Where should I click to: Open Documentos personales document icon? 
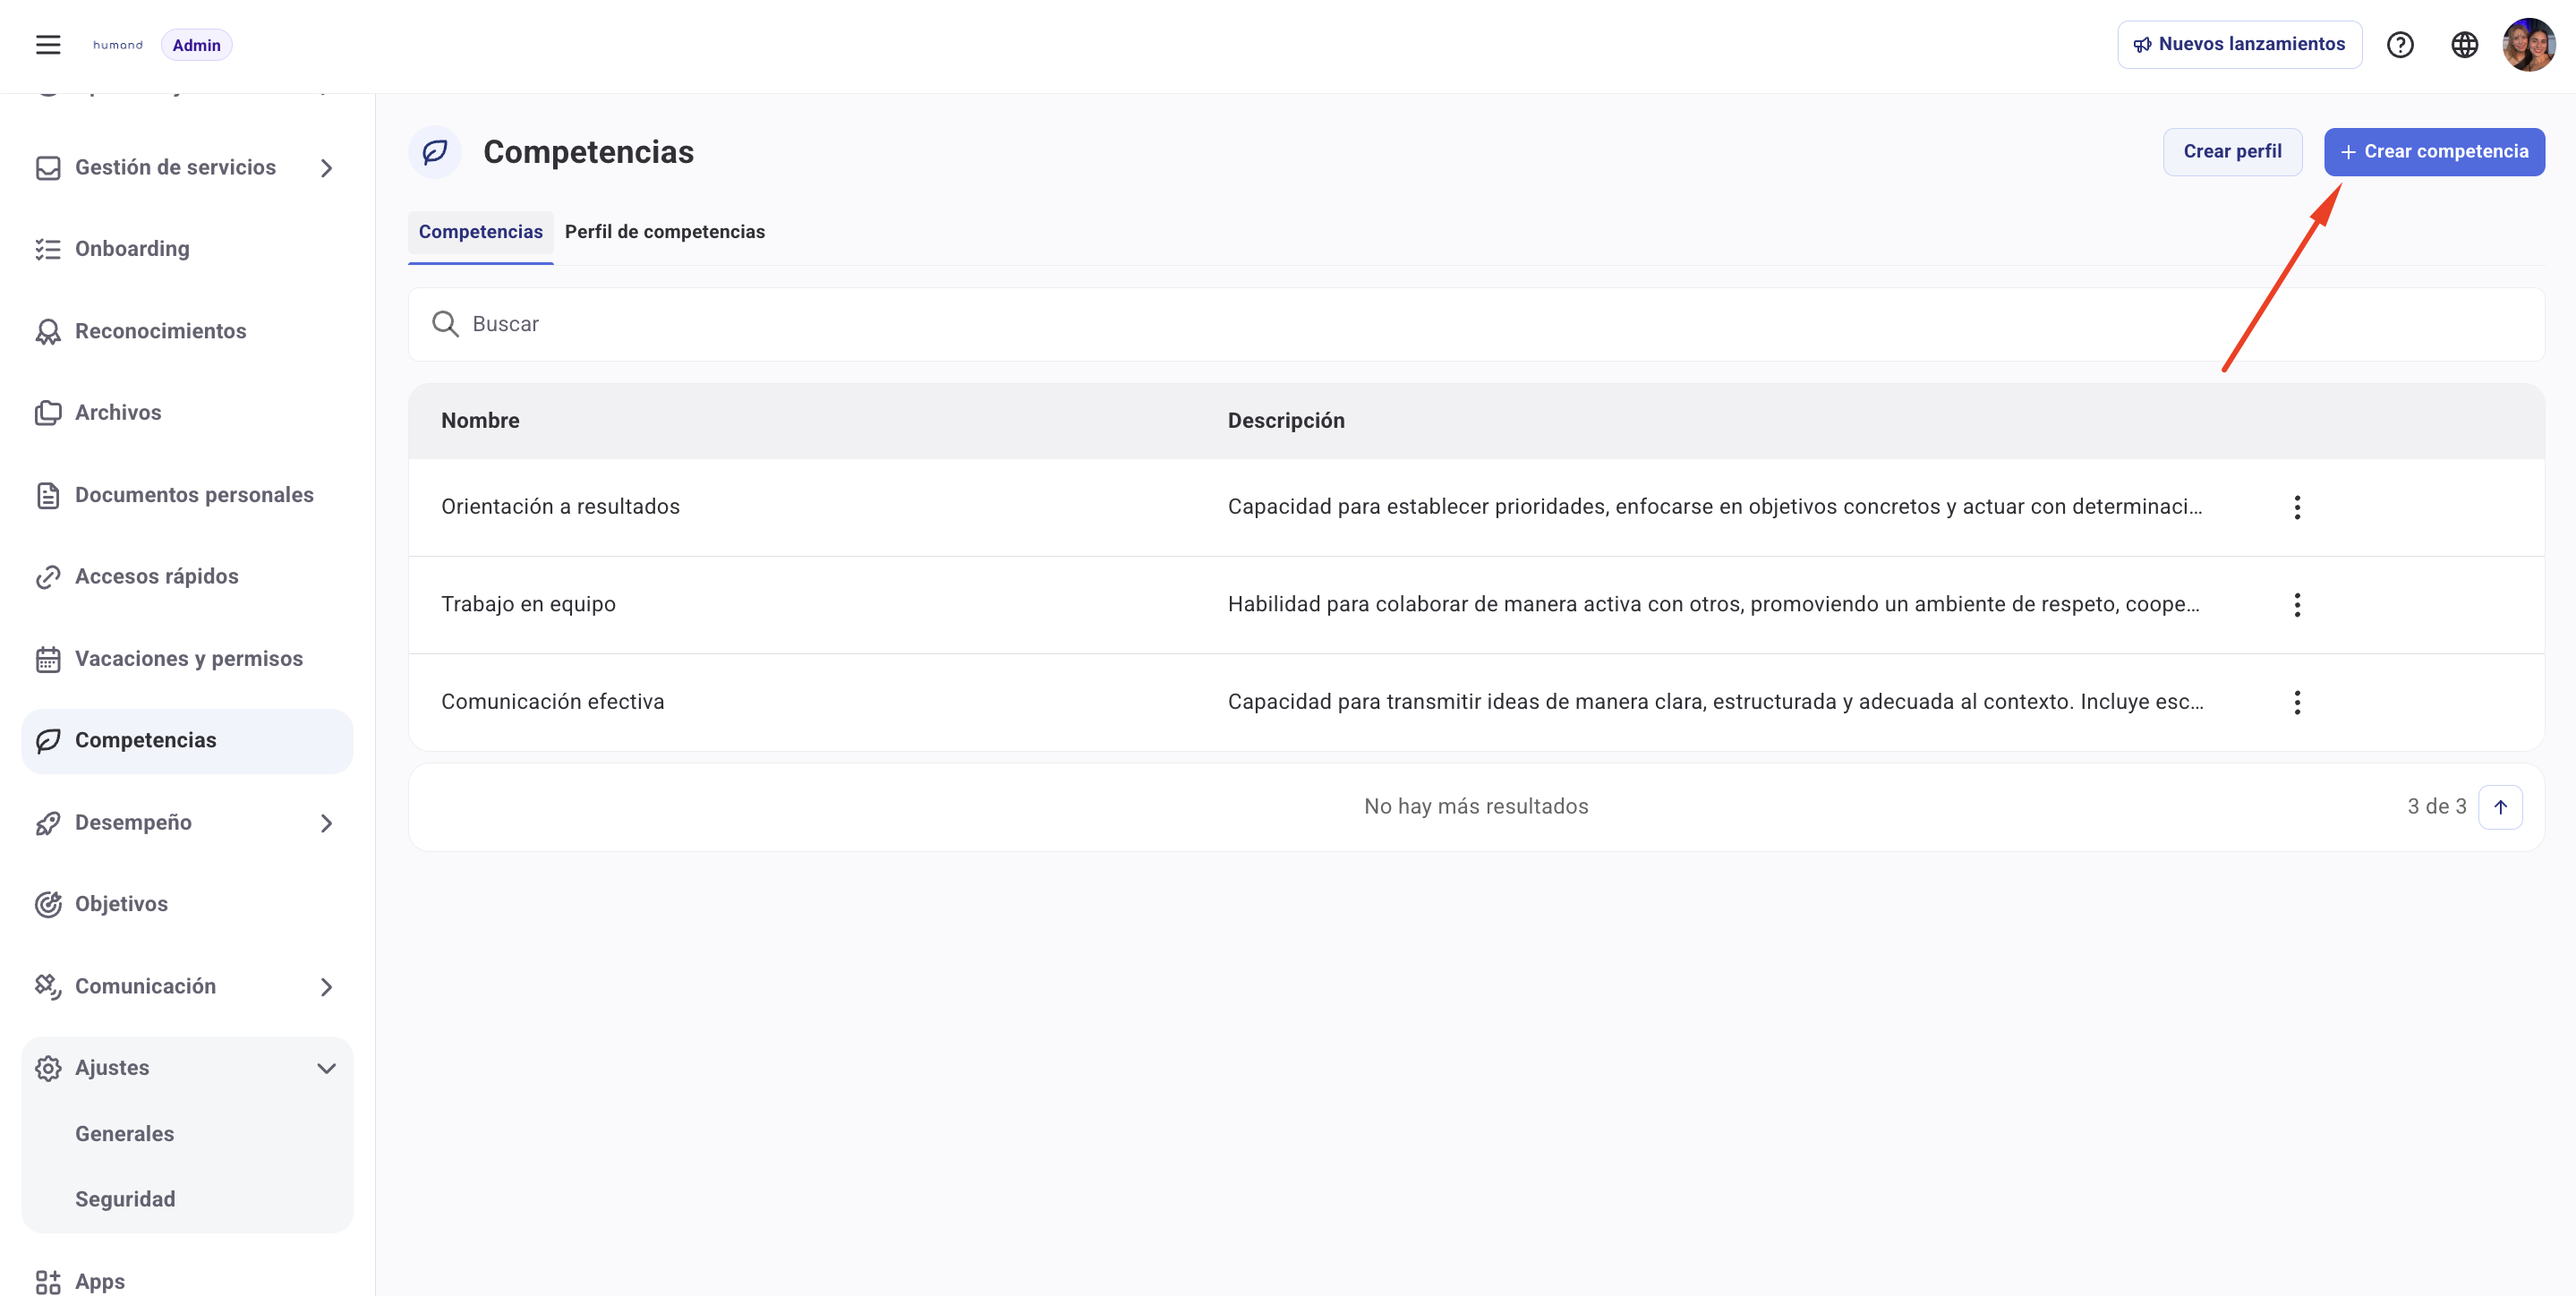[x=47, y=494]
